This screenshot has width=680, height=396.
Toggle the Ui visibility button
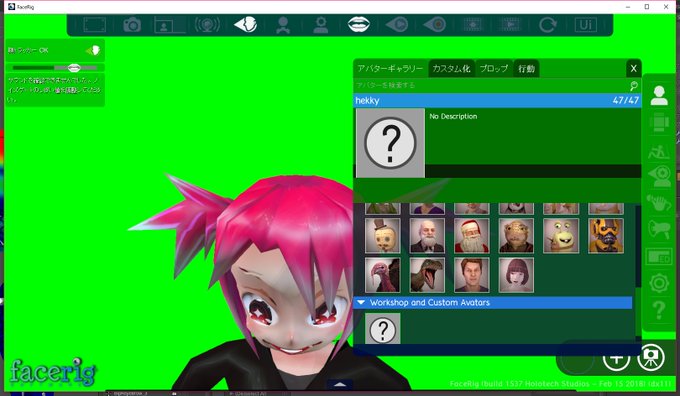coord(585,25)
